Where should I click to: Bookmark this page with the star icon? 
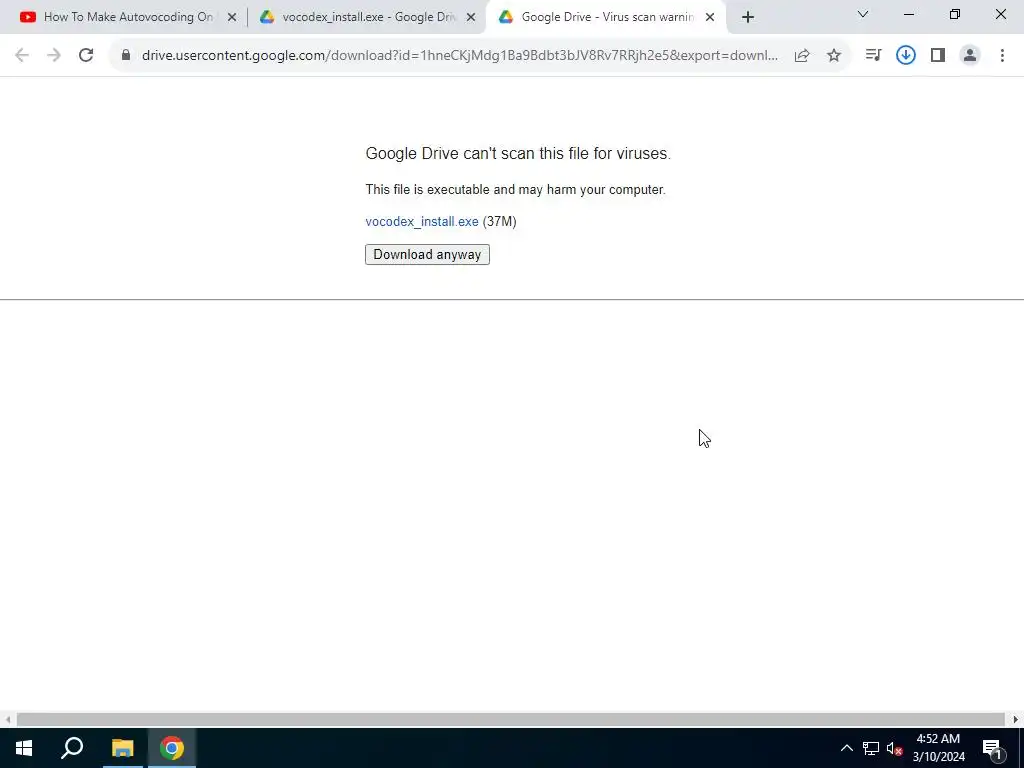click(x=834, y=56)
